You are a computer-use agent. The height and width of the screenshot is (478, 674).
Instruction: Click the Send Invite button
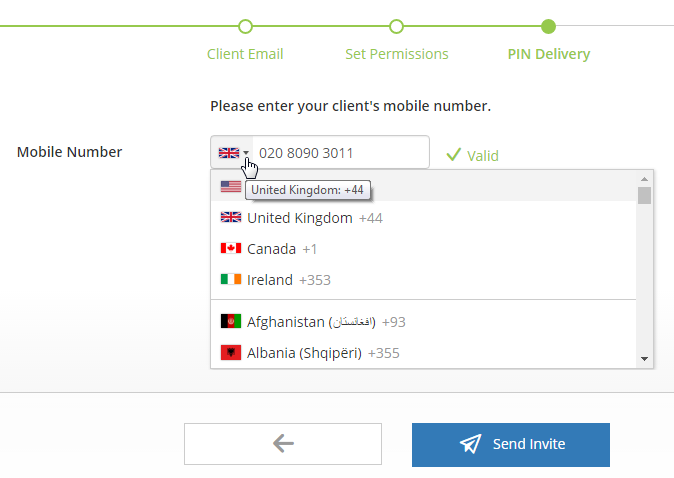[x=511, y=444]
